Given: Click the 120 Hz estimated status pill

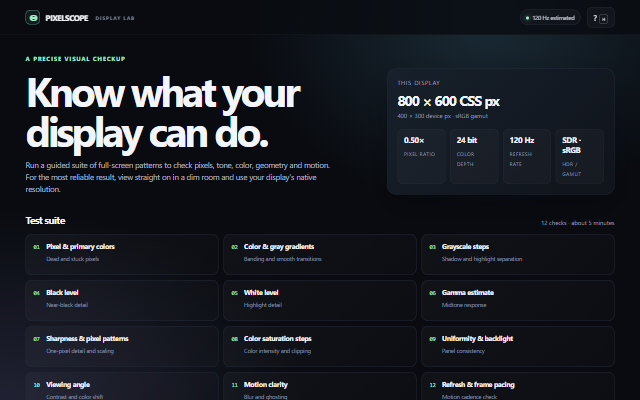Looking at the screenshot, I should (550, 18).
